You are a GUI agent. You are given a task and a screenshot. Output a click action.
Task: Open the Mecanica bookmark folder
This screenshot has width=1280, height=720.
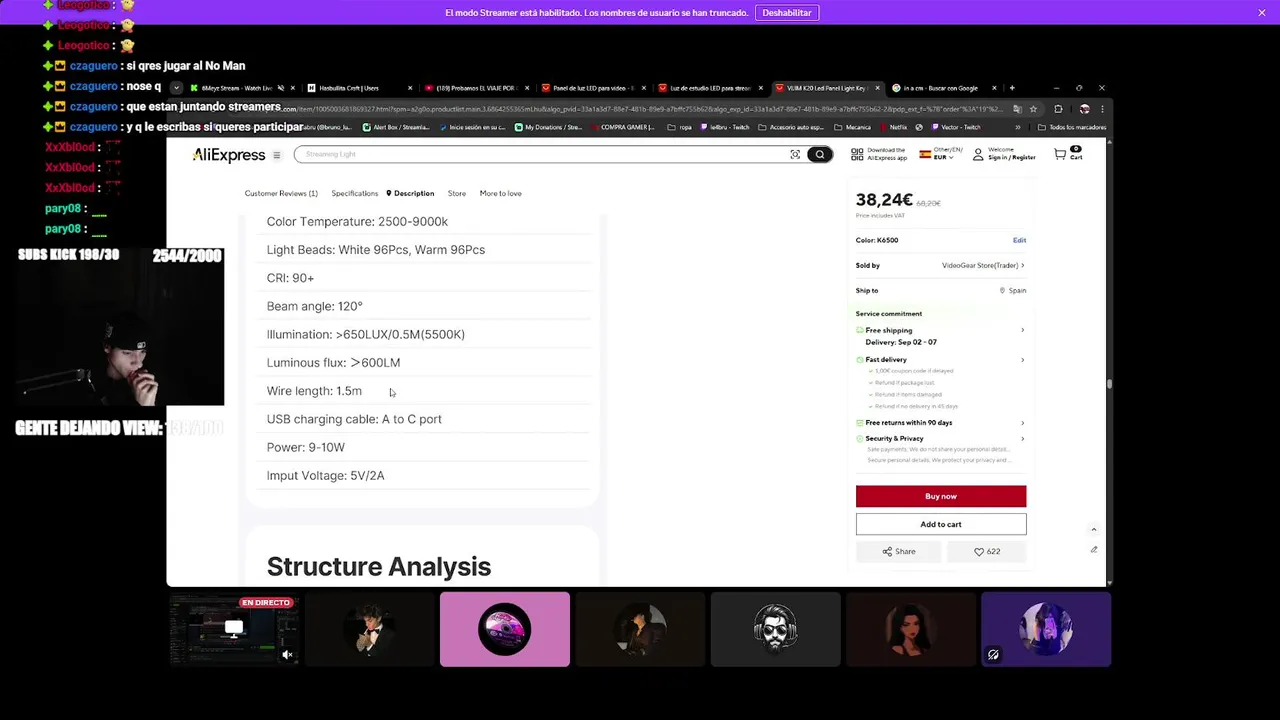(852, 128)
